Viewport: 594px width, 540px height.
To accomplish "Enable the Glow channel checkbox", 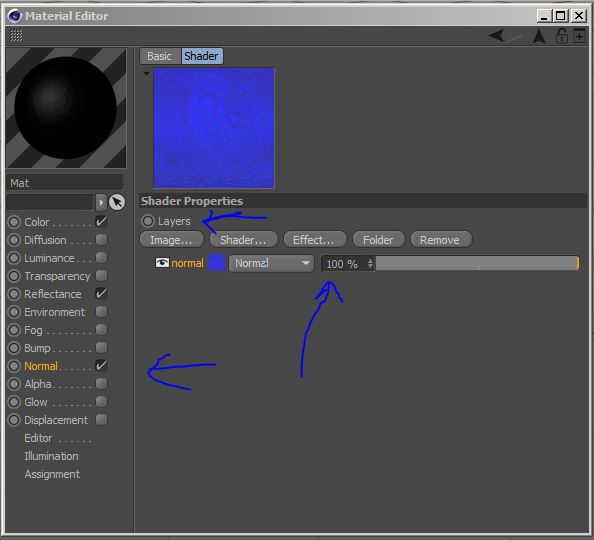I will (x=101, y=402).
